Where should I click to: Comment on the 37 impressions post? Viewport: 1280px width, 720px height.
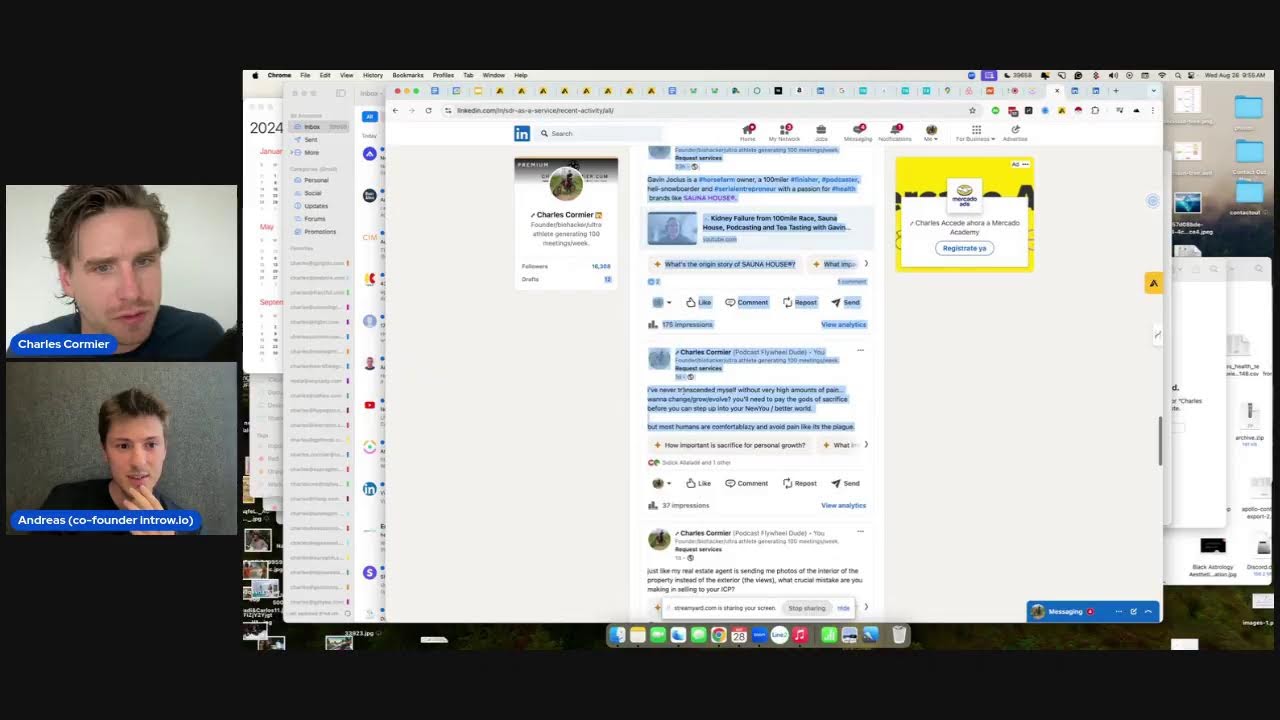(747, 483)
